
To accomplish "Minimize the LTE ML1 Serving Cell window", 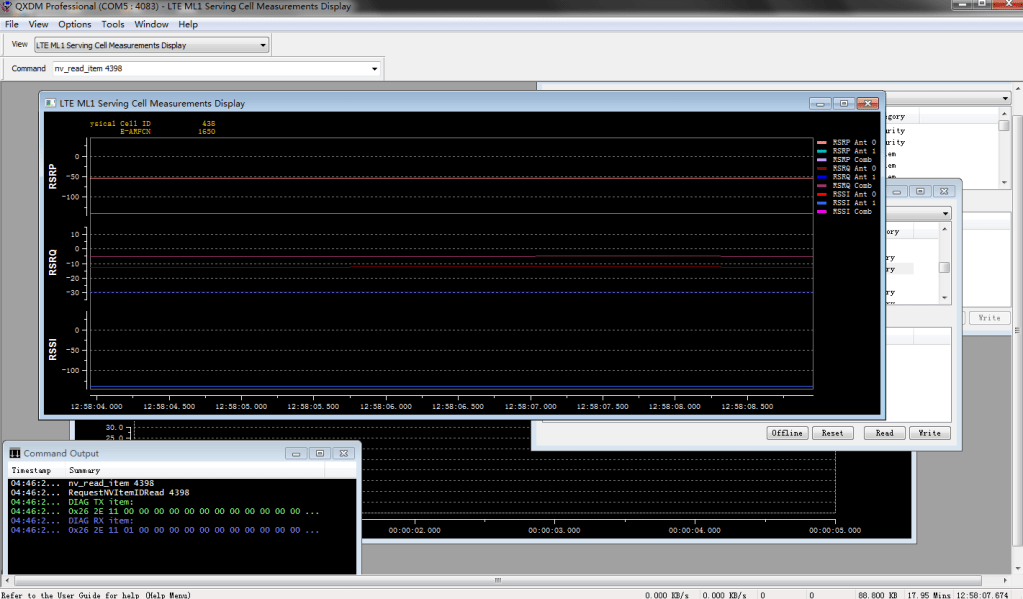I will pyautogui.click(x=820, y=103).
